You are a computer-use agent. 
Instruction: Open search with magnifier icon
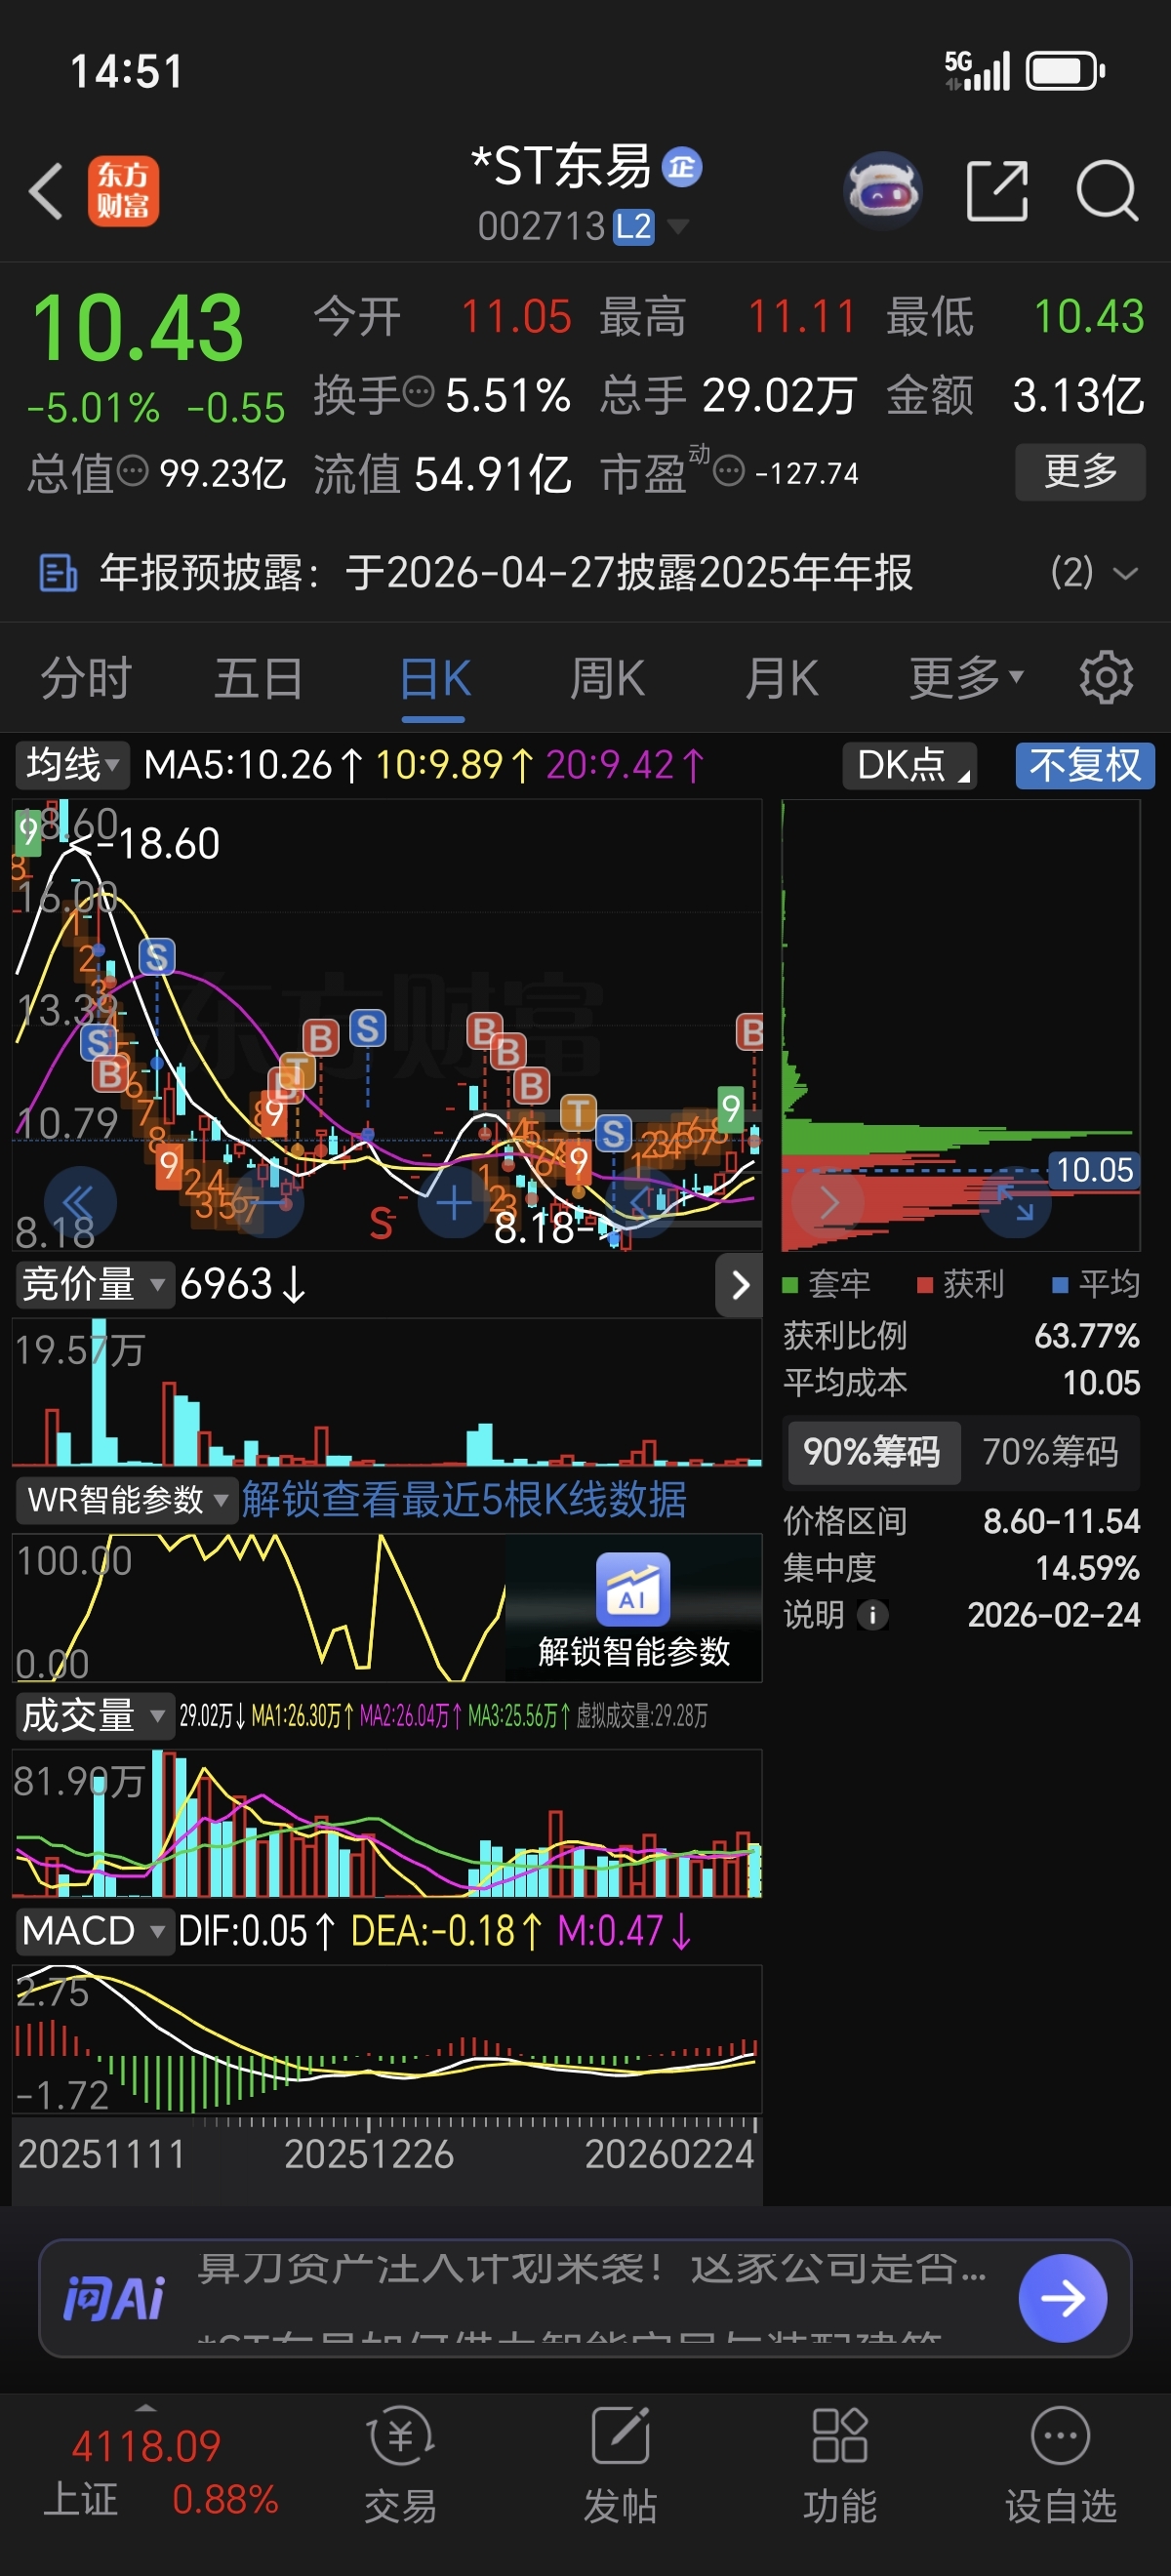click(x=1107, y=190)
